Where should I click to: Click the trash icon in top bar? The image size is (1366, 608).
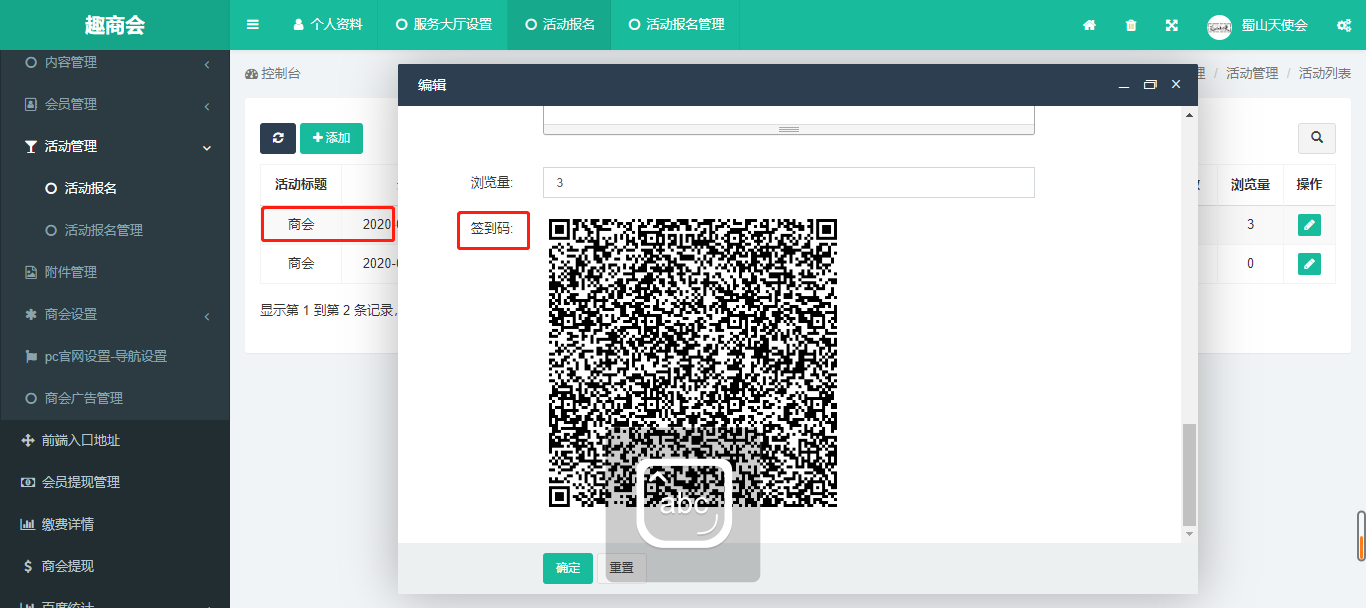tap(1131, 25)
